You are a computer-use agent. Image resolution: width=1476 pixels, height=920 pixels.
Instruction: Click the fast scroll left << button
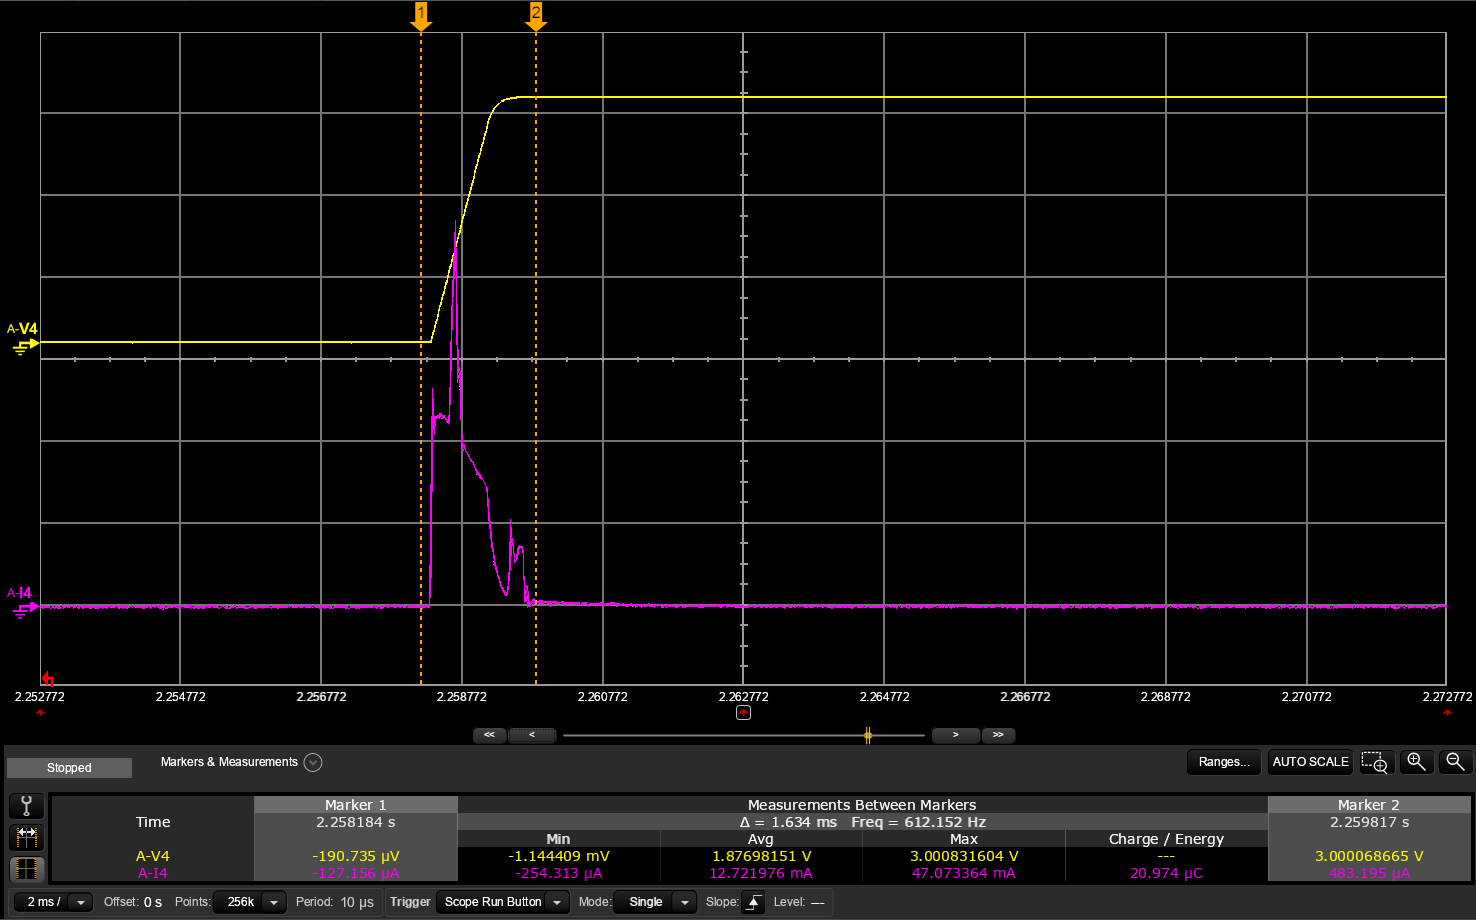coord(489,735)
